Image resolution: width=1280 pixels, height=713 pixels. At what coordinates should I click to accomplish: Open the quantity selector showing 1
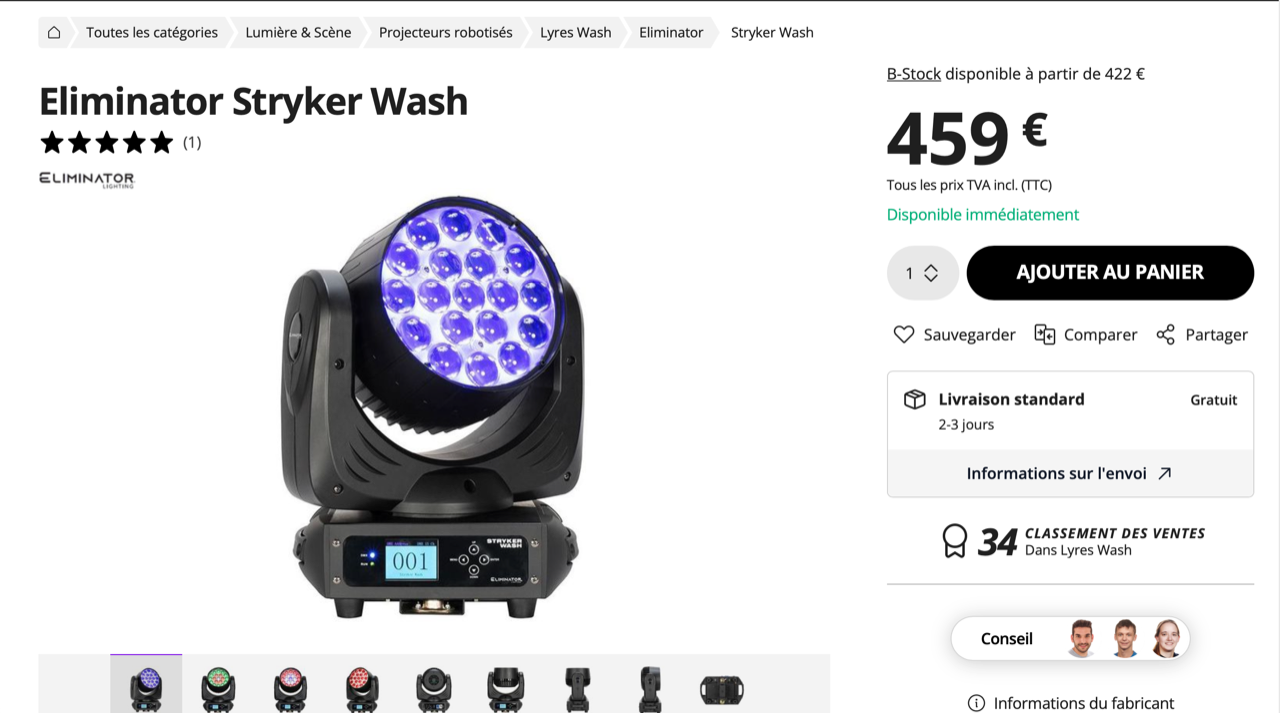click(x=922, y=273)
